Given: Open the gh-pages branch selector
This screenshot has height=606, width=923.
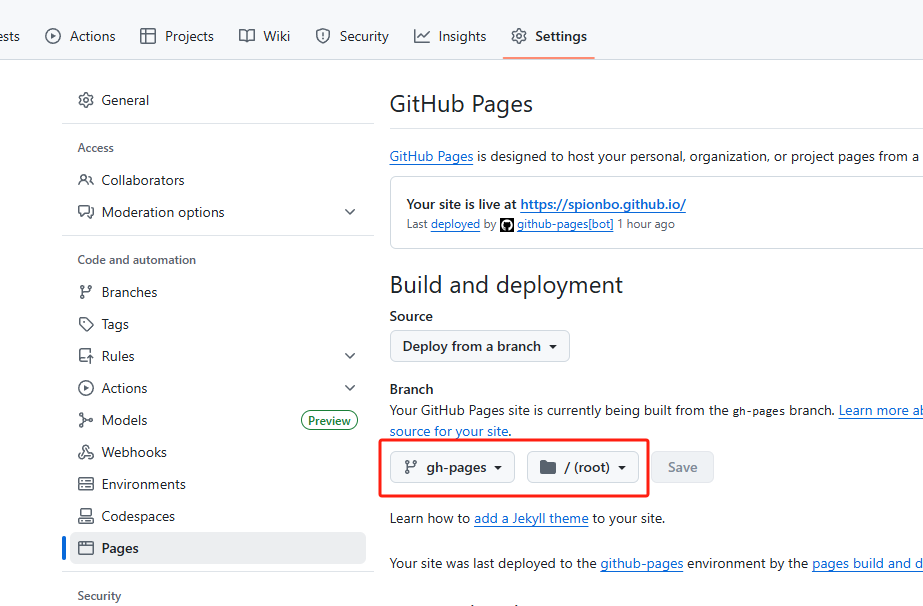Looking at the screenshot, I should pyautogui.click(x=452, y=467).
